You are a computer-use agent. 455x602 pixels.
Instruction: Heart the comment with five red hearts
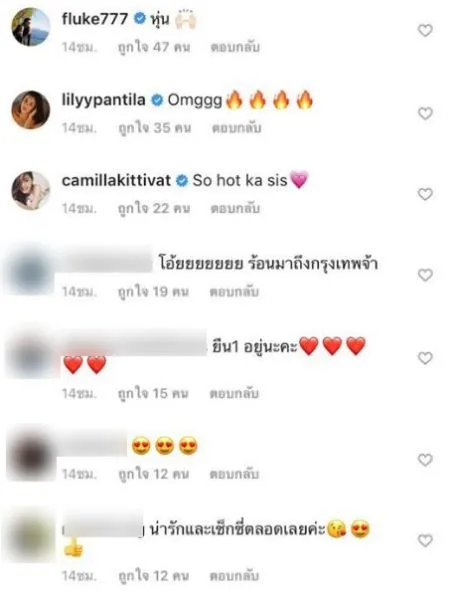tap(425, 358)
